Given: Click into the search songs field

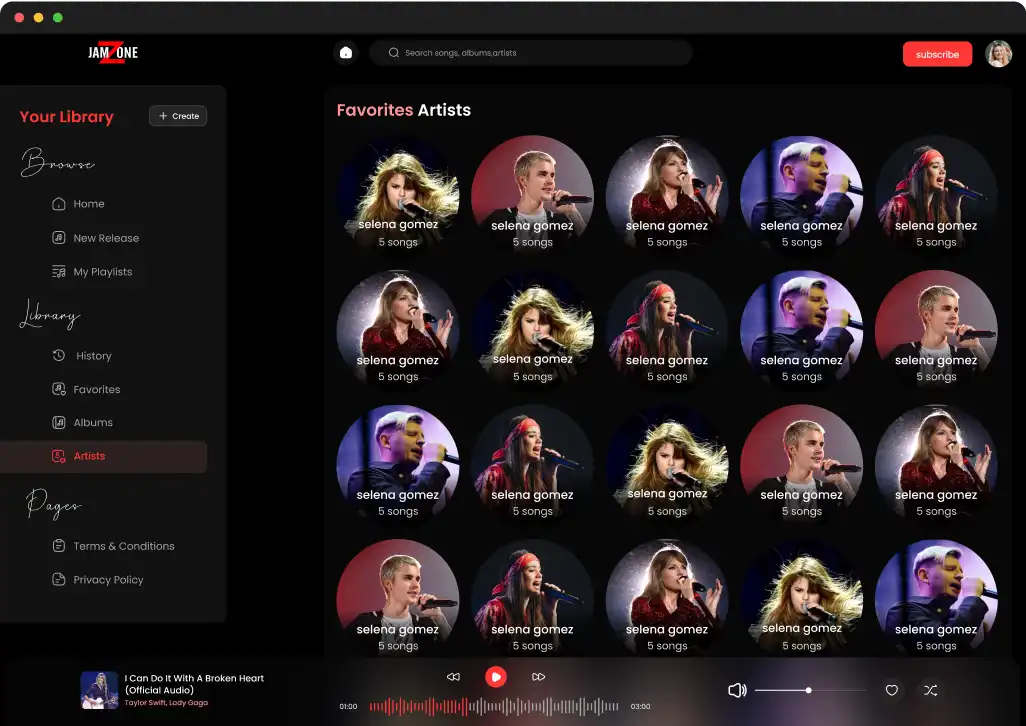Looking at the screenshot, I should pos(531,53).
